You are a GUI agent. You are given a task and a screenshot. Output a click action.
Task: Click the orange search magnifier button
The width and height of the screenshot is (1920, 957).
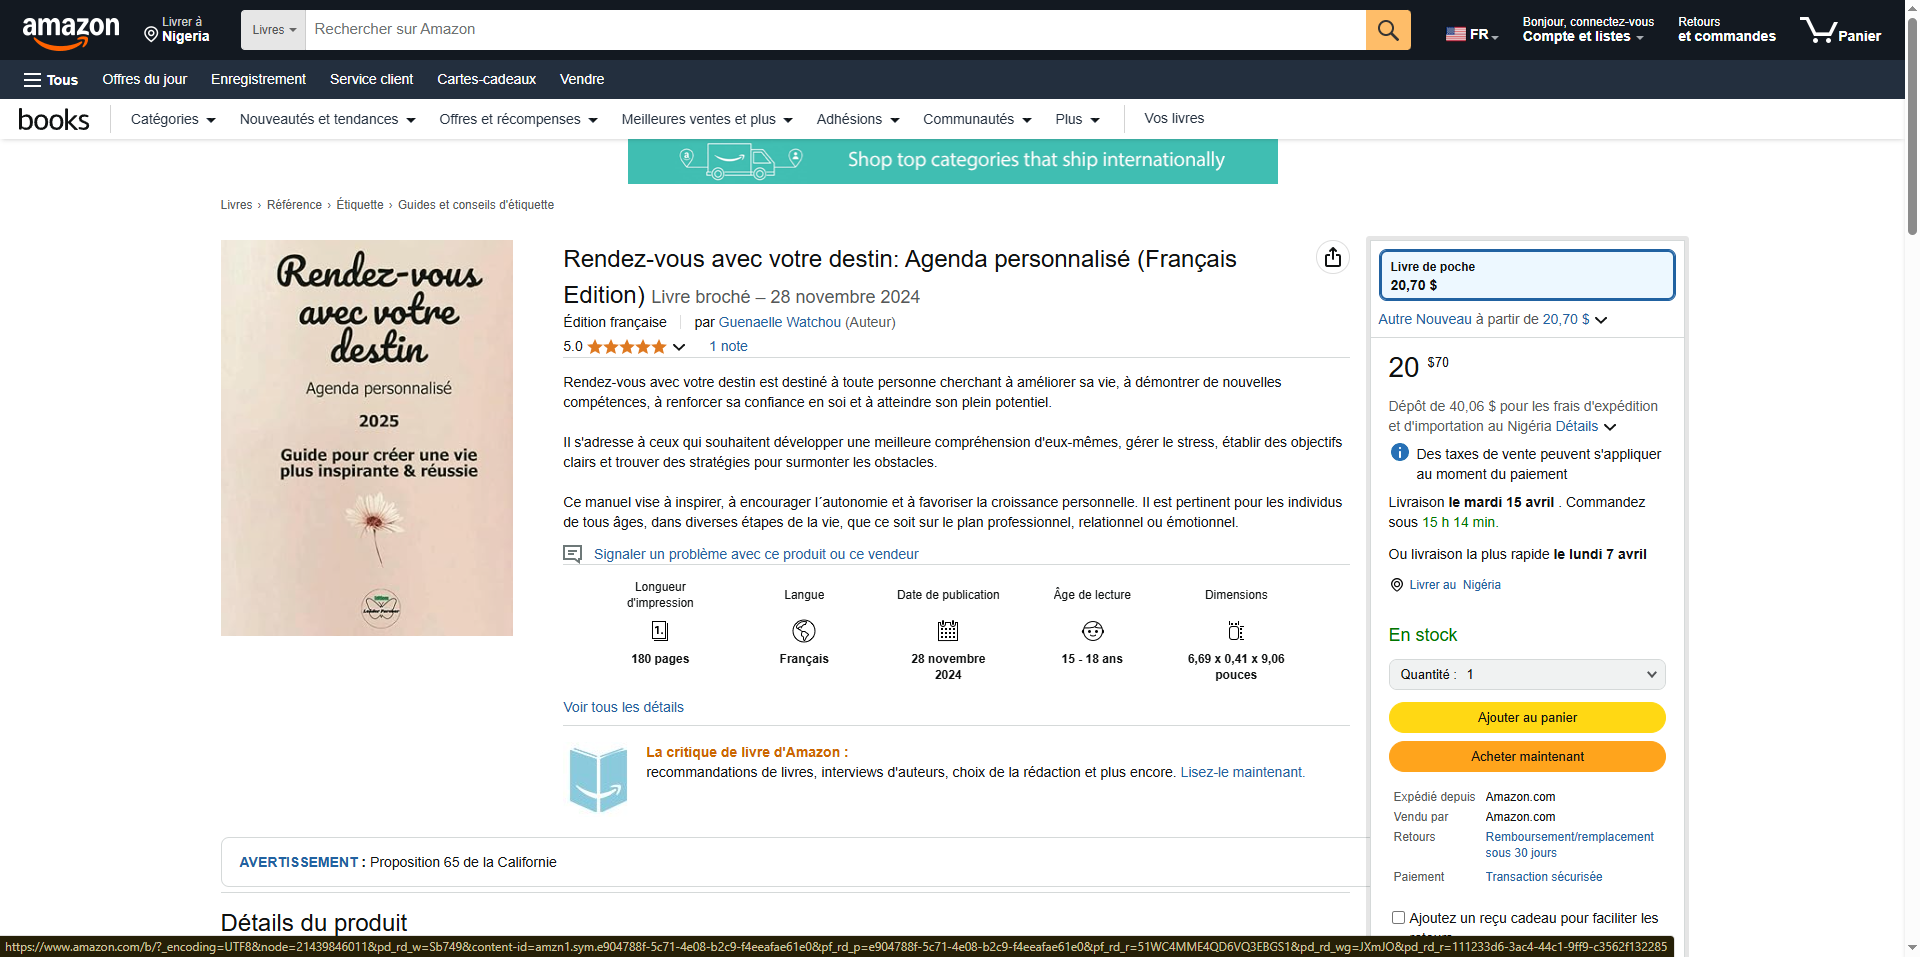click(x=1388, y=30)
